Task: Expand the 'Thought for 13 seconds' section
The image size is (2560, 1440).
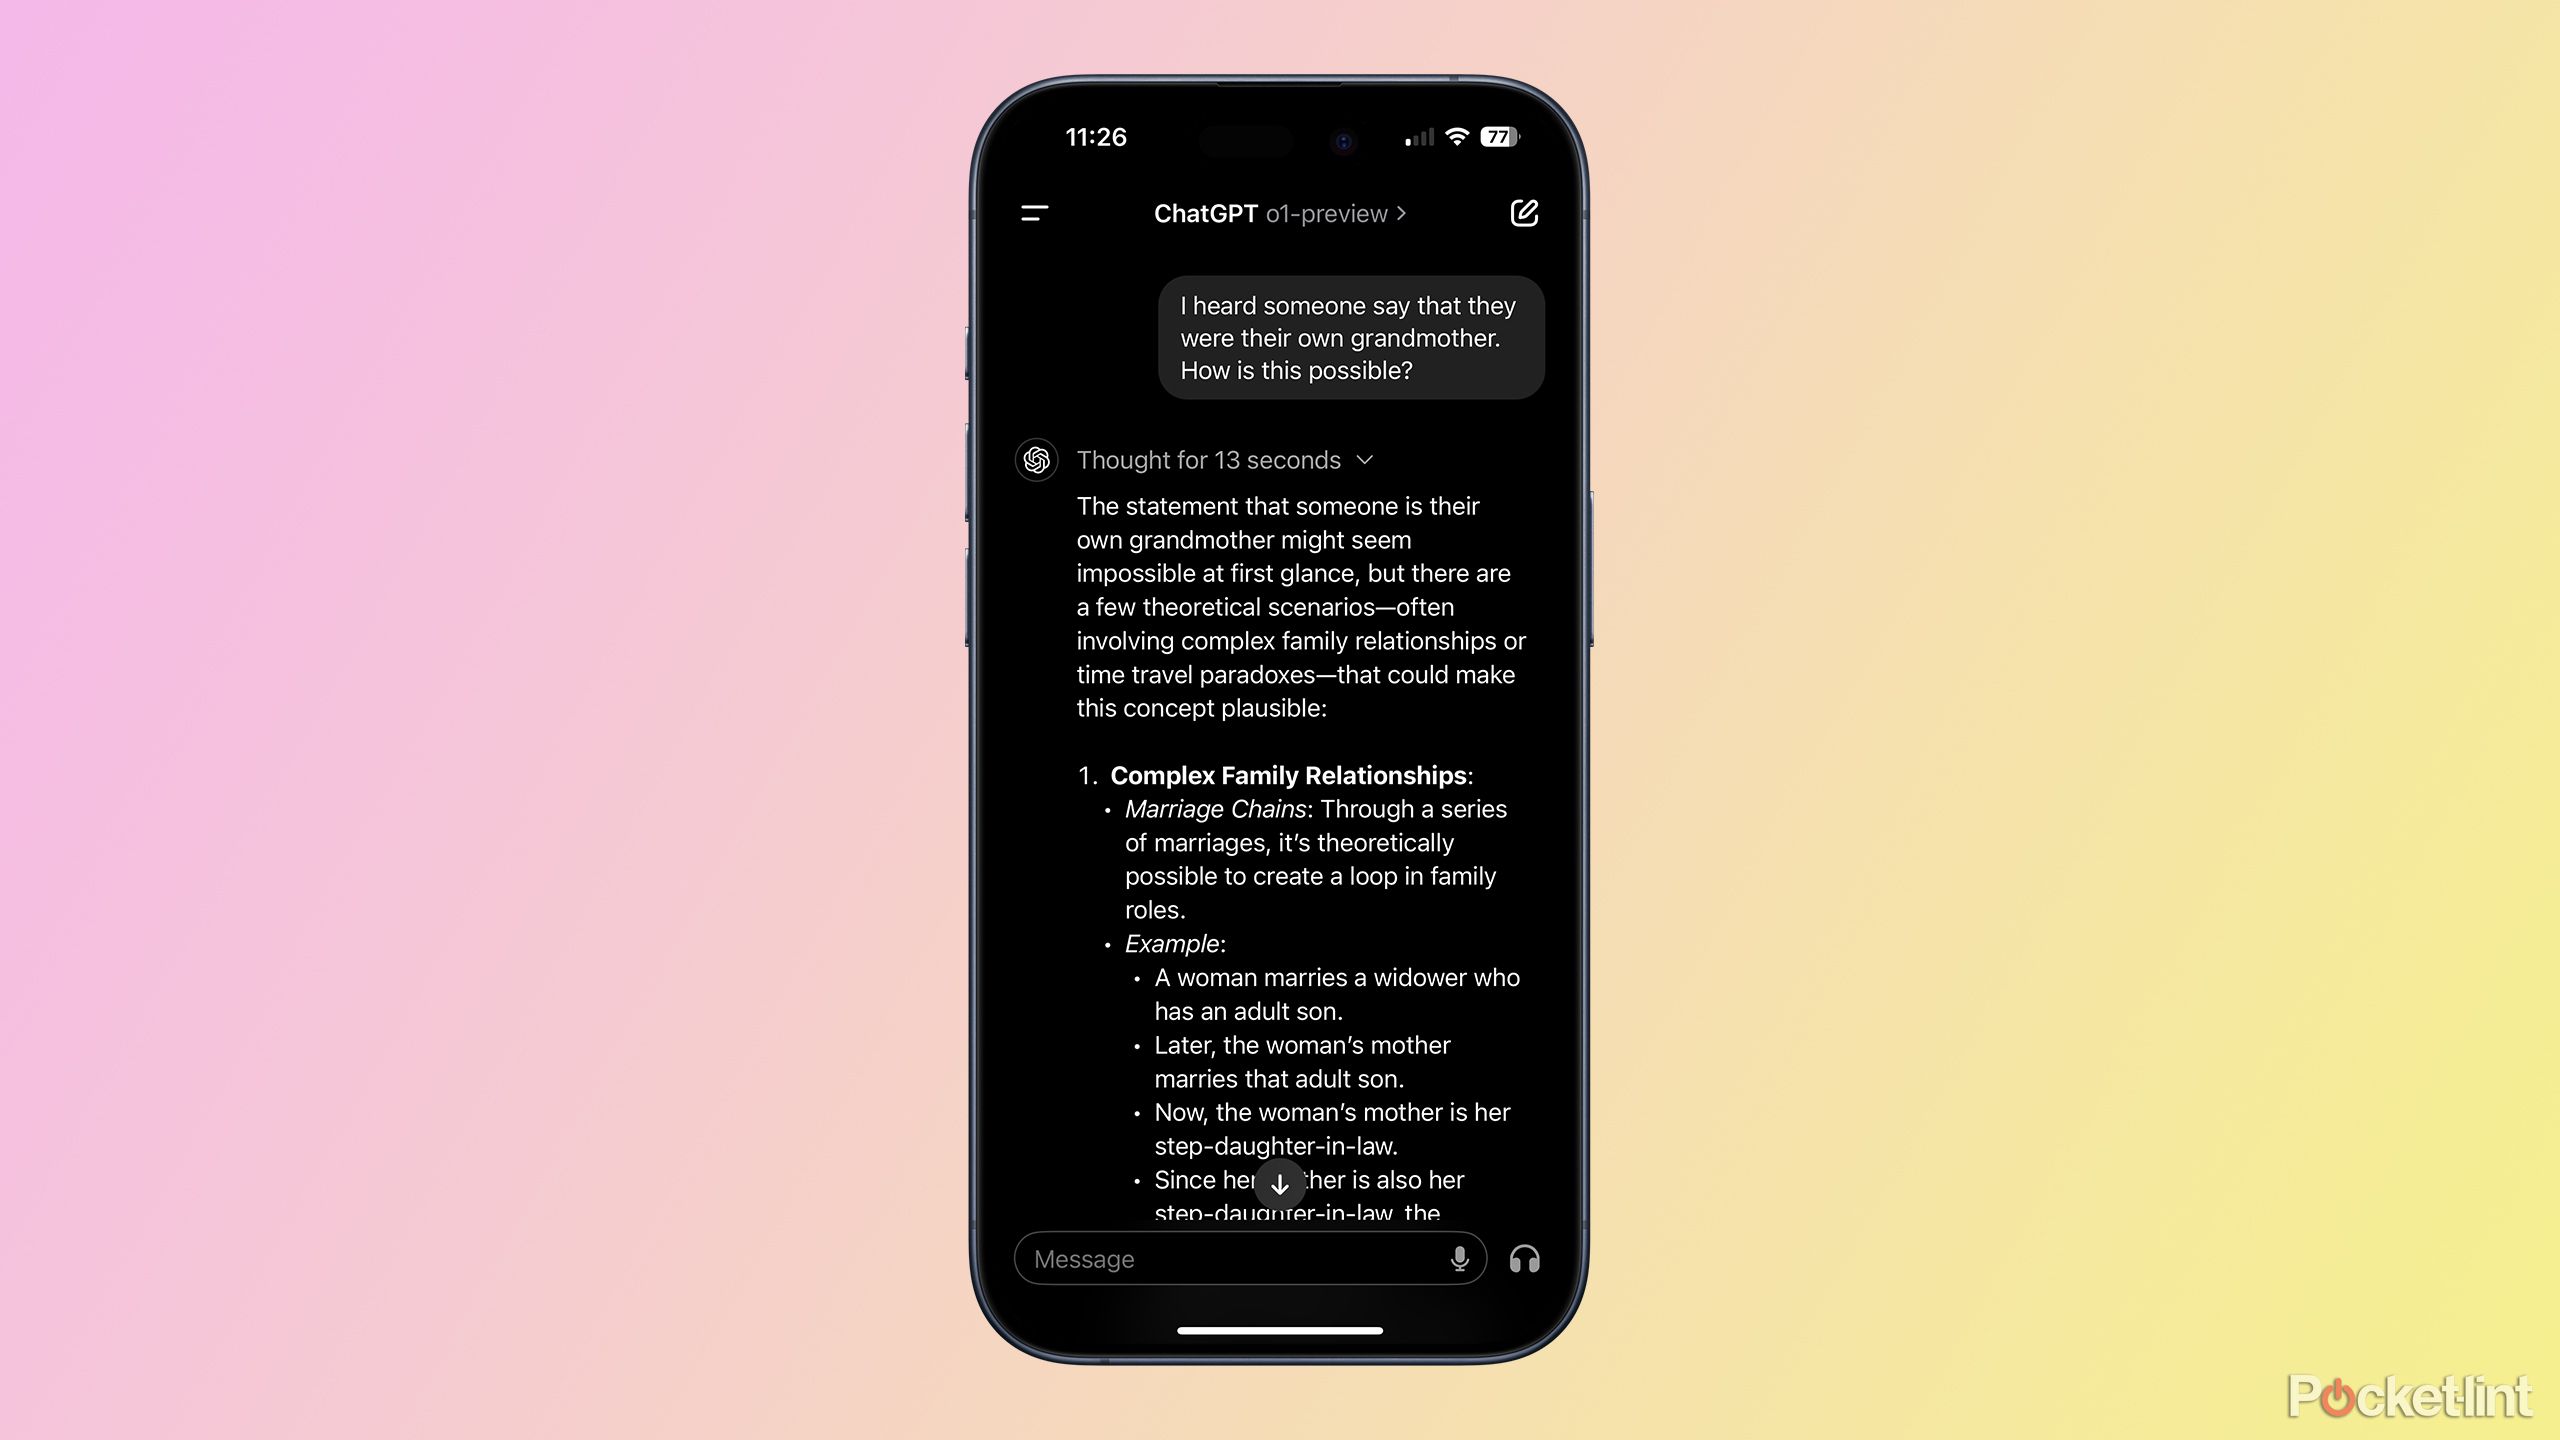Action: (x=1371, y=459)
